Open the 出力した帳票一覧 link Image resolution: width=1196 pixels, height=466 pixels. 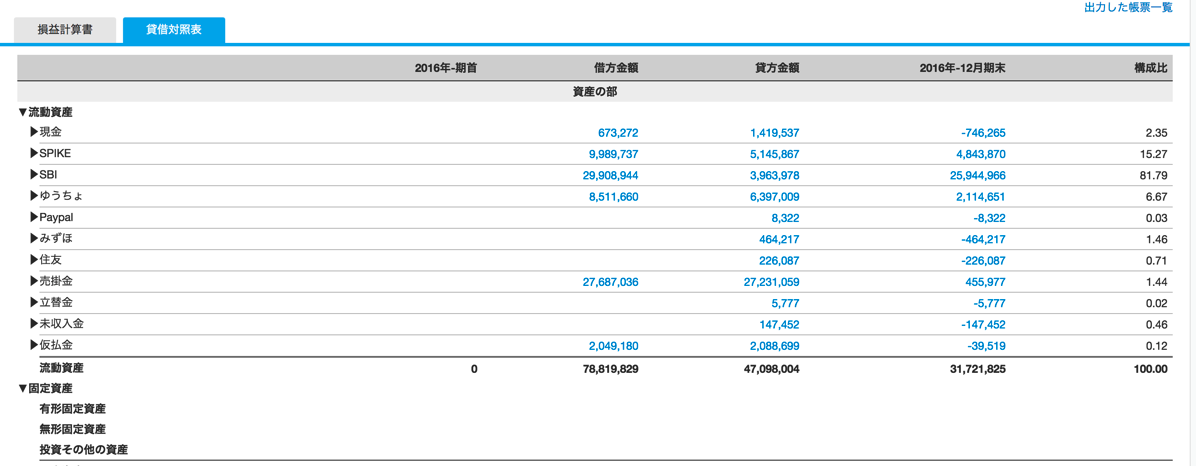[1127, 7]
